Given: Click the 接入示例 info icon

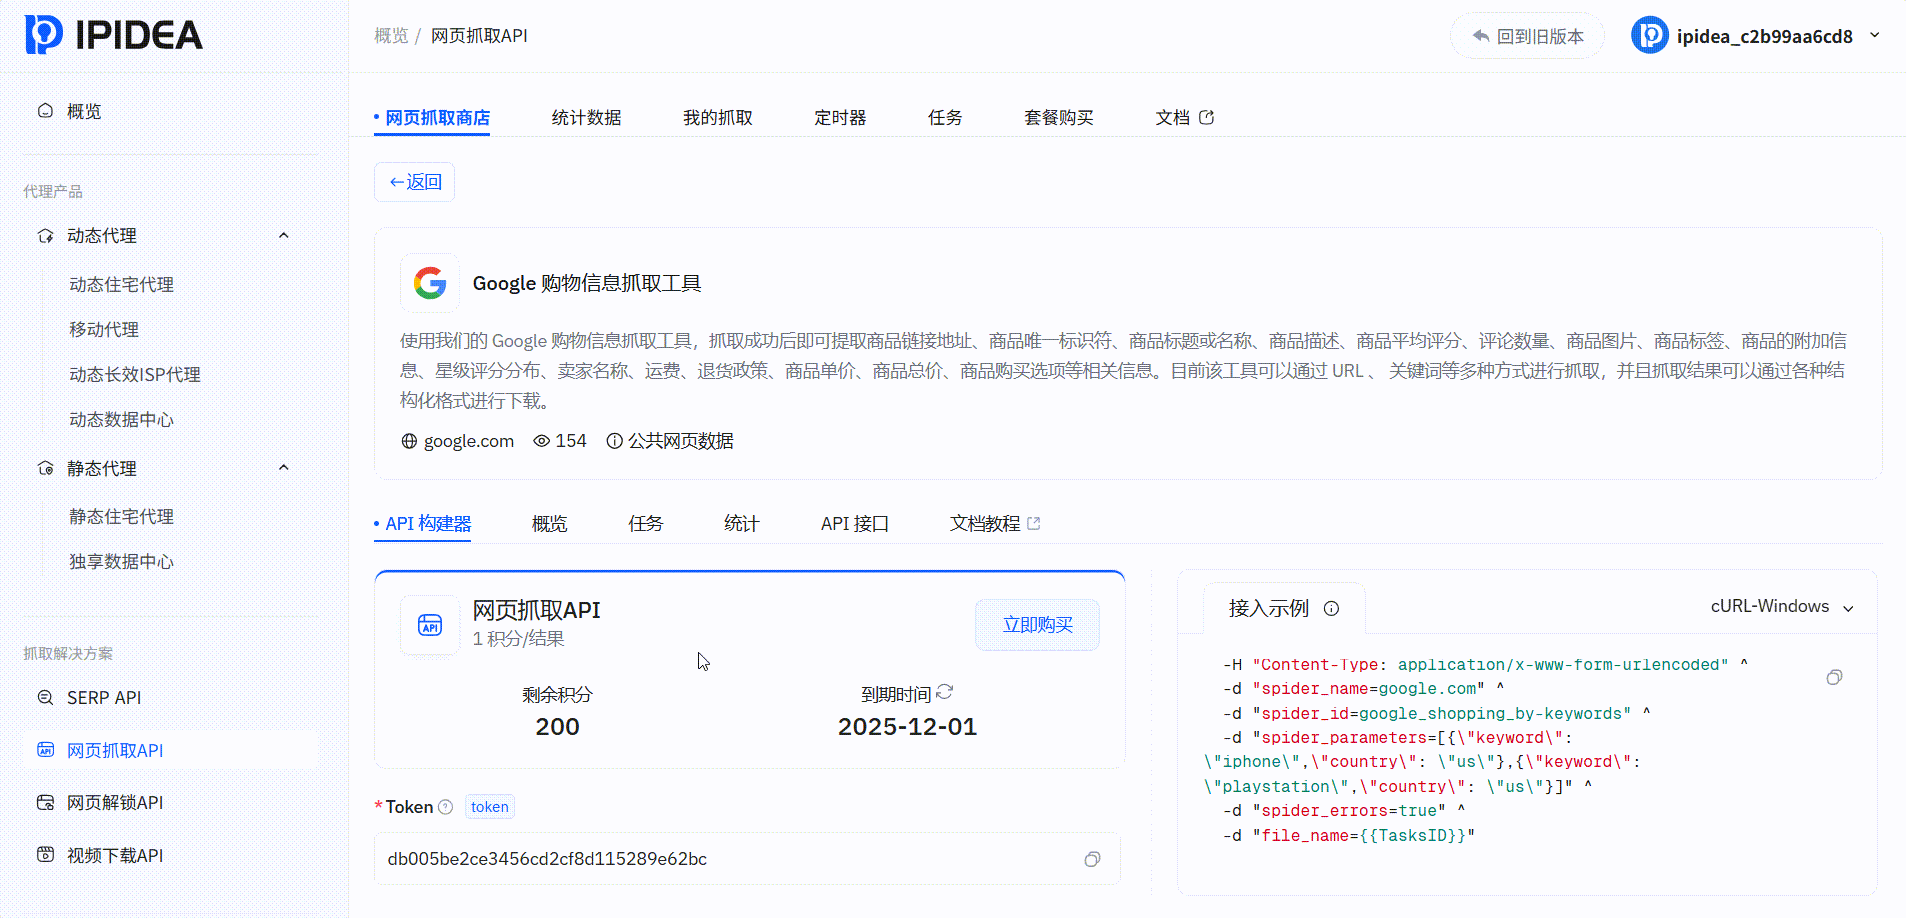Looking at the screenshot, I should 1331,608.
